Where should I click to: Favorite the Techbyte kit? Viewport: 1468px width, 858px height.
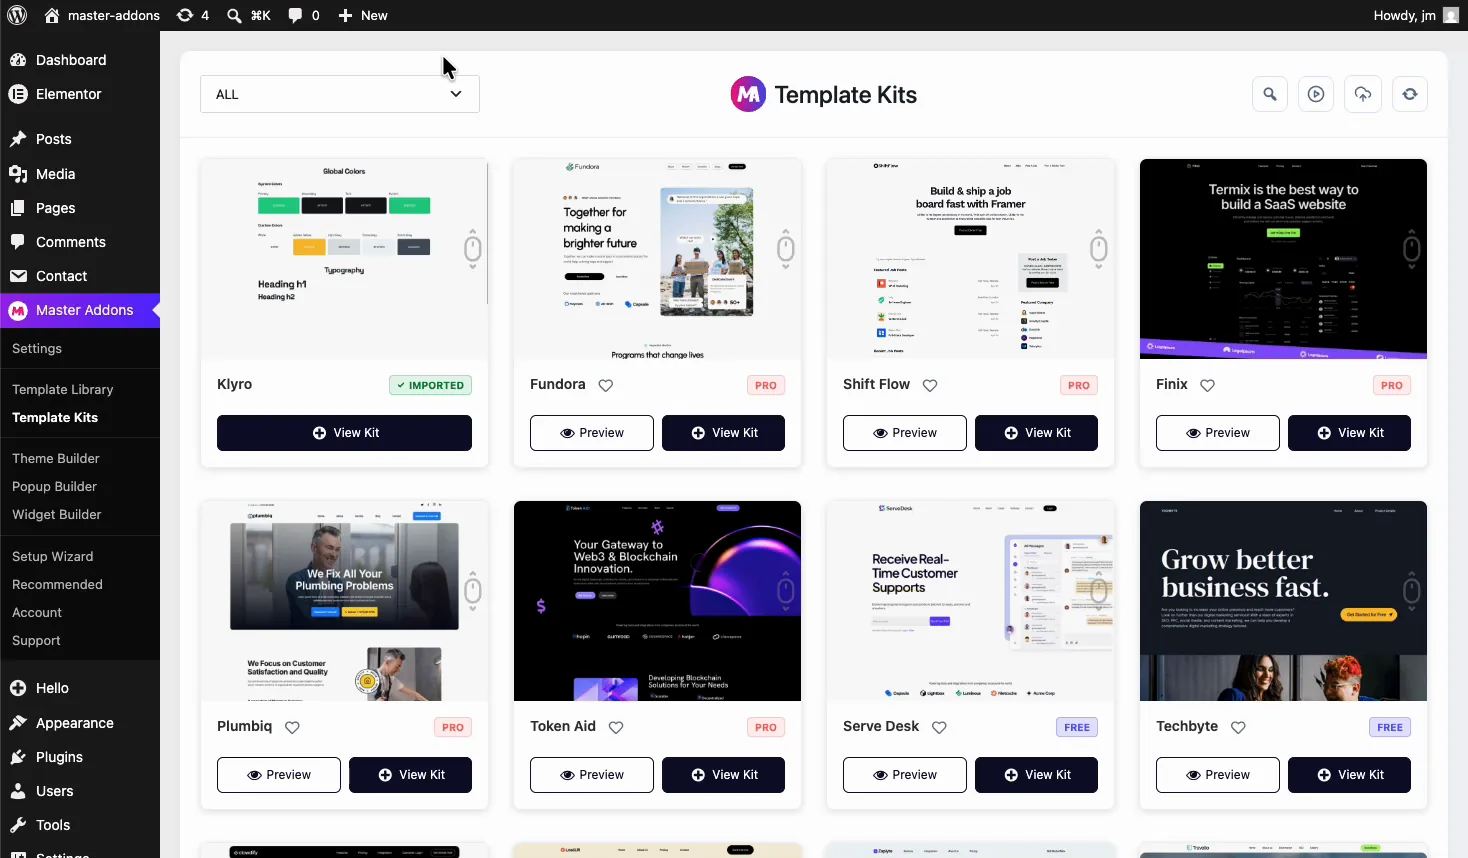(x=1238, y=727)
